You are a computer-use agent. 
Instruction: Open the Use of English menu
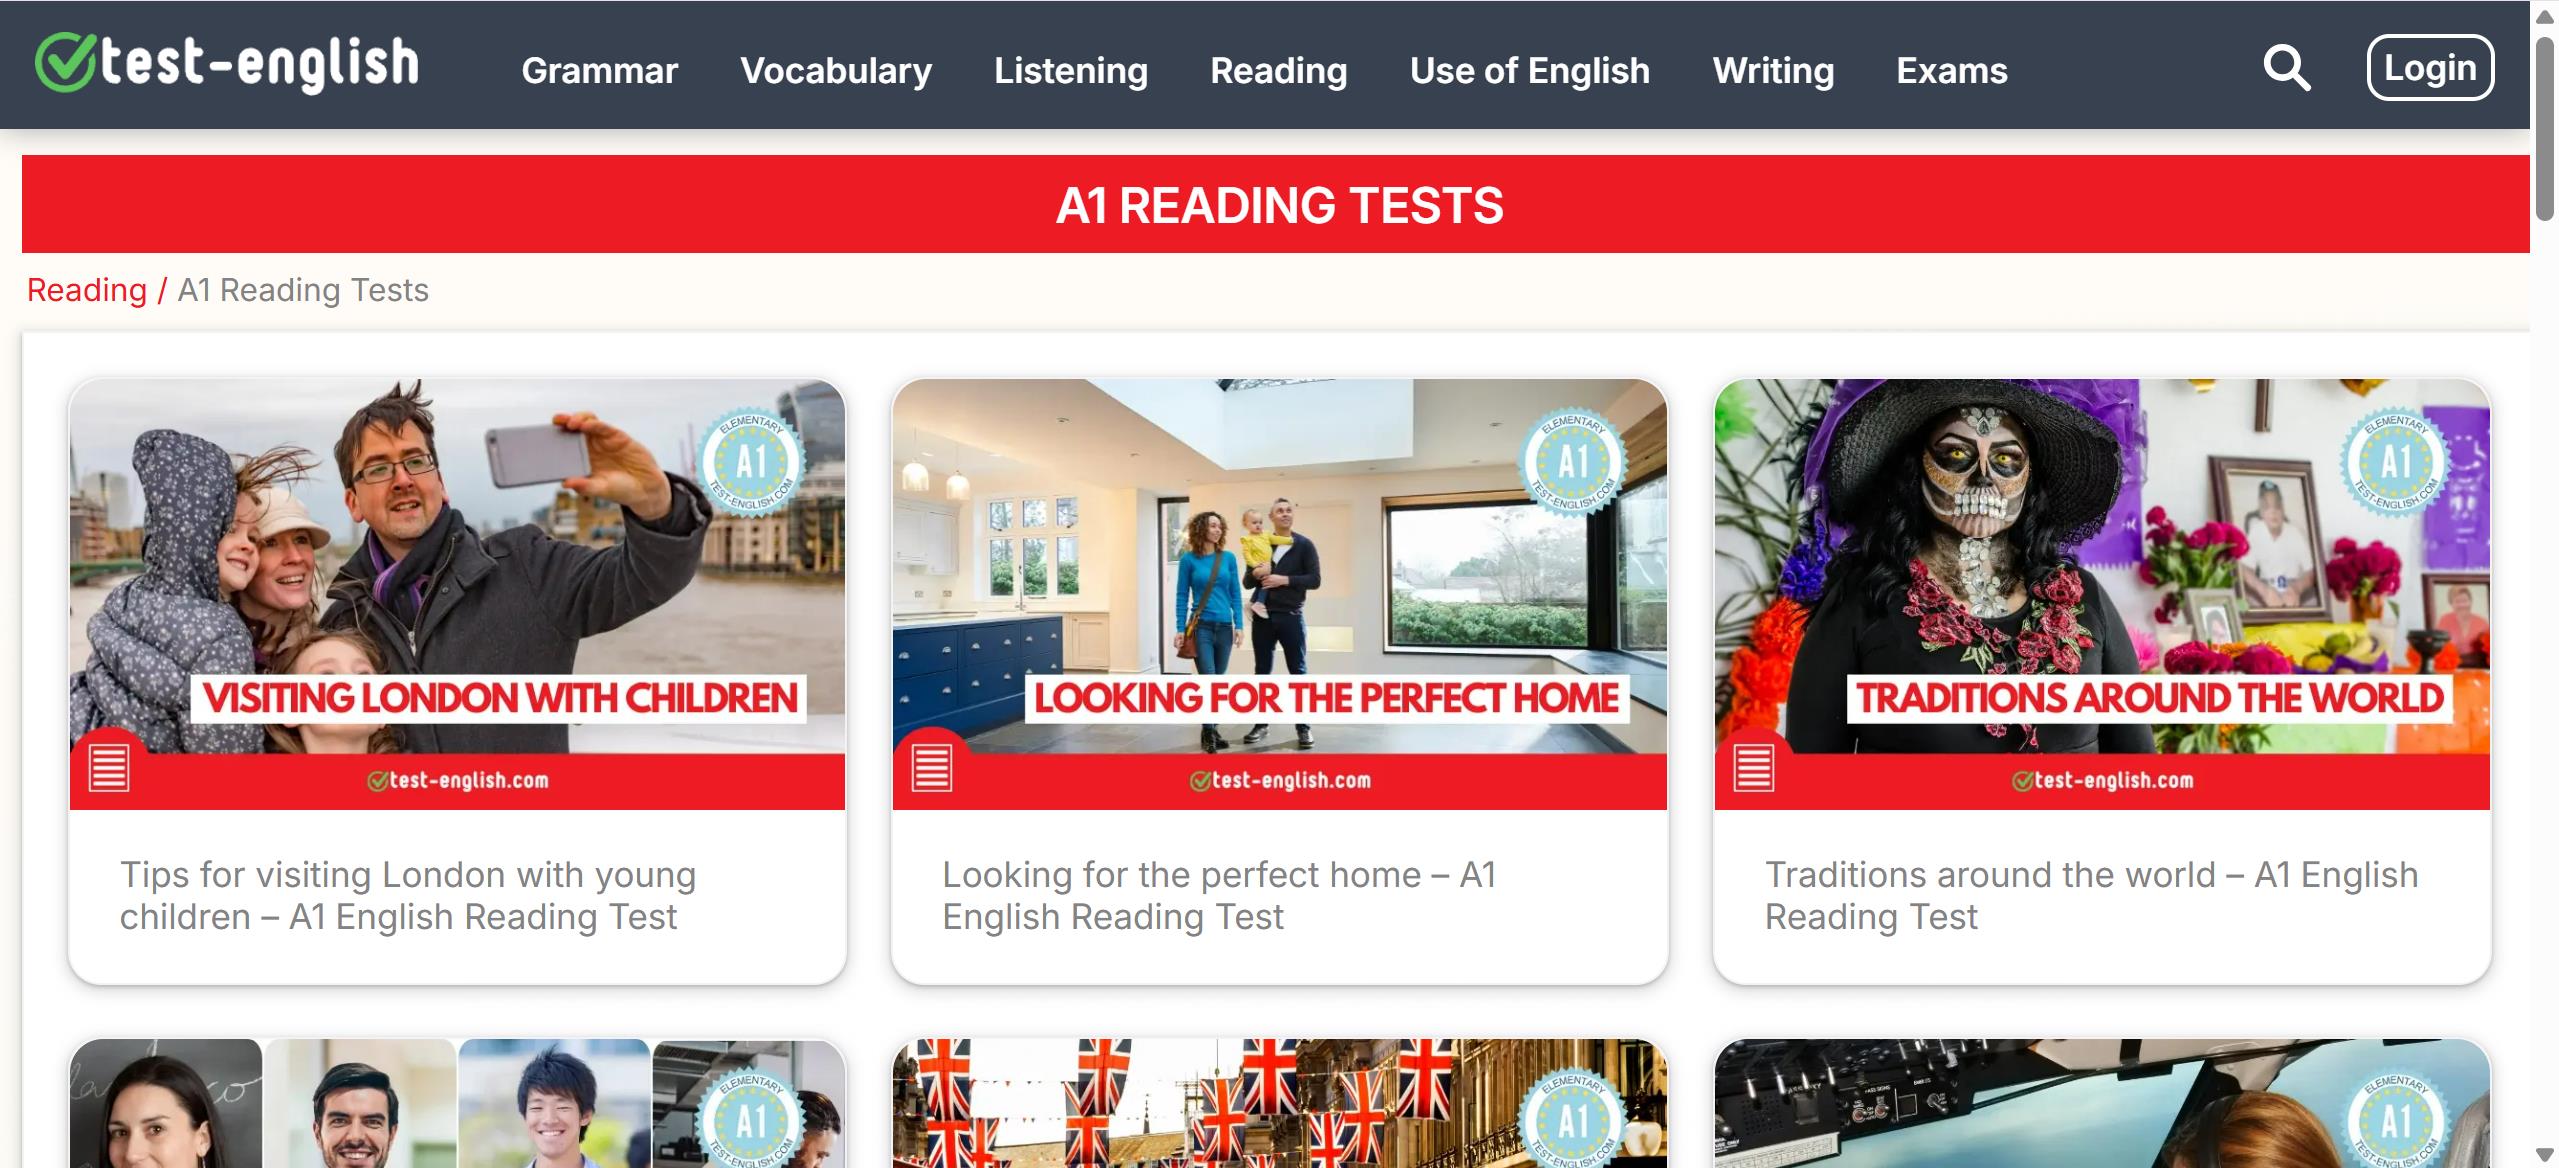[x=1530, y=70]
